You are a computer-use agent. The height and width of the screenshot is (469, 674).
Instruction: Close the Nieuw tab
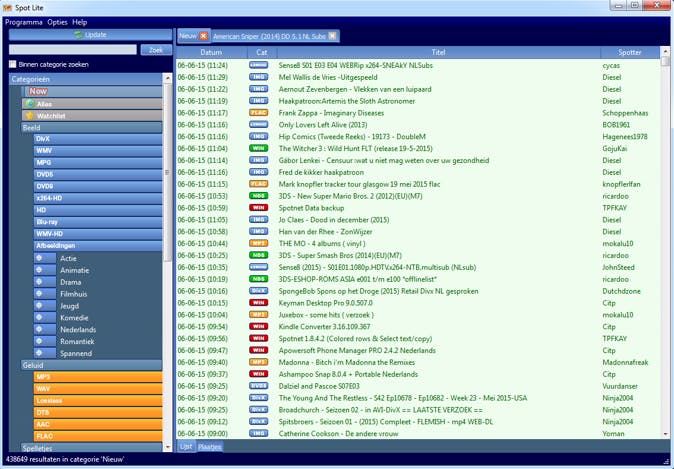click(204, 36)
